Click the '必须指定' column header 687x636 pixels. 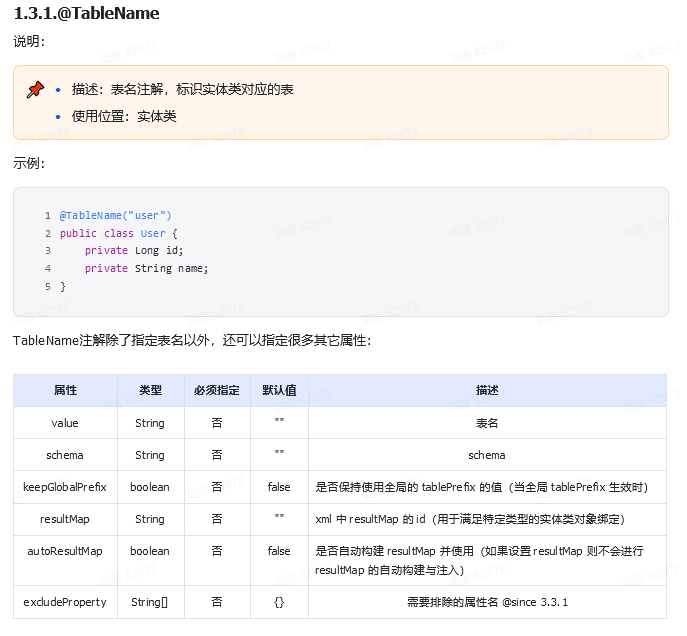click(217, 390)
